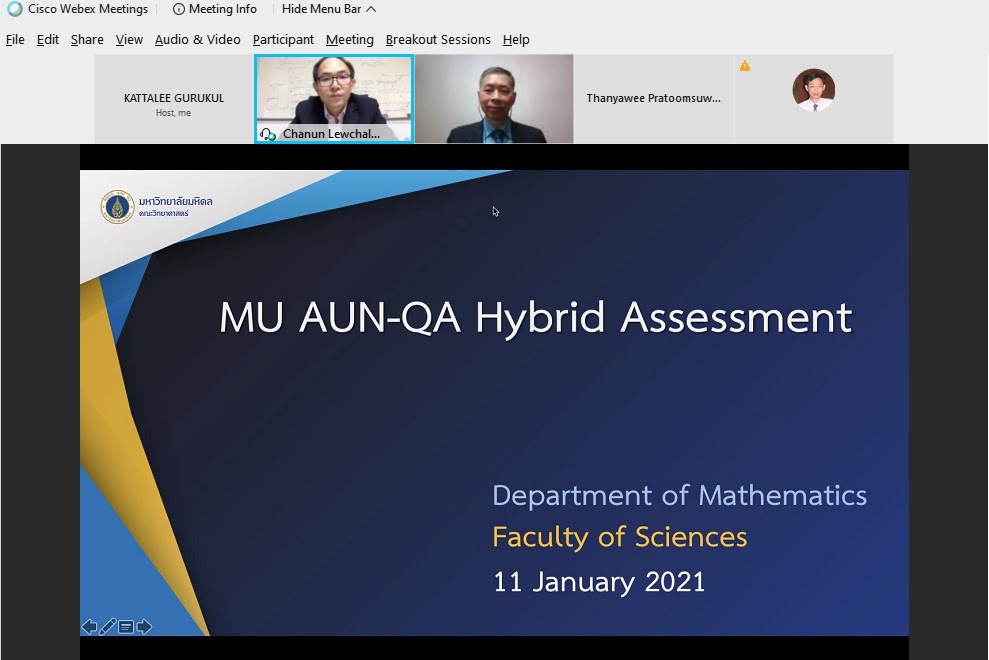This screenshot has width=989, height=660.
Task: Click the participant's round profile photo avatar
Action: point(813,90)
